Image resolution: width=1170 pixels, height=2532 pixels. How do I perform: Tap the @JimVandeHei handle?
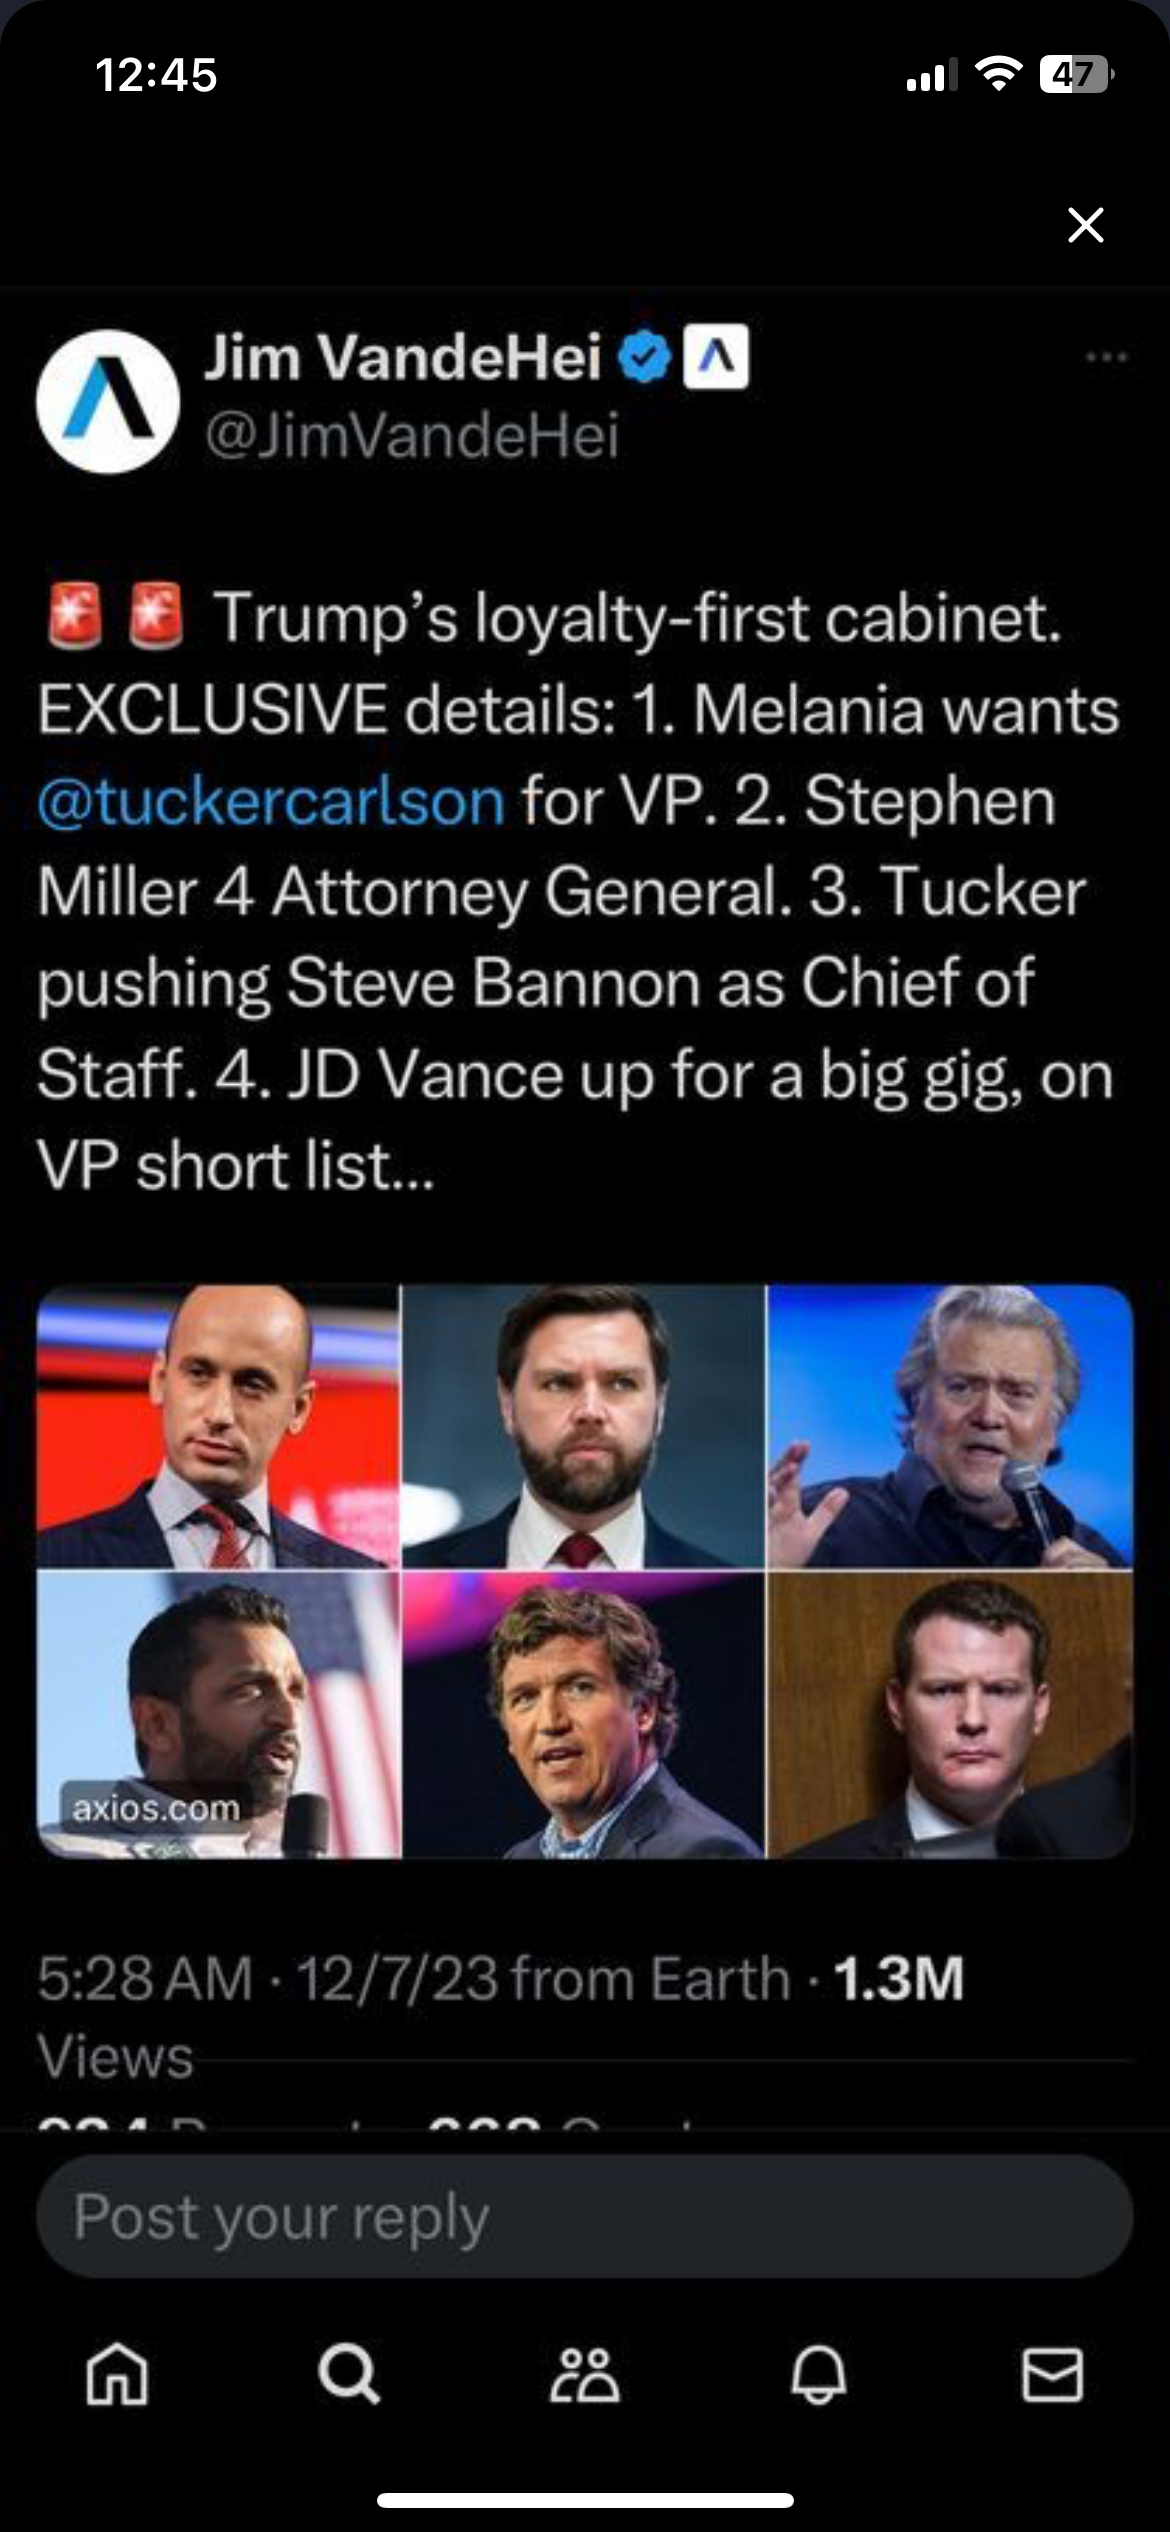412,435
